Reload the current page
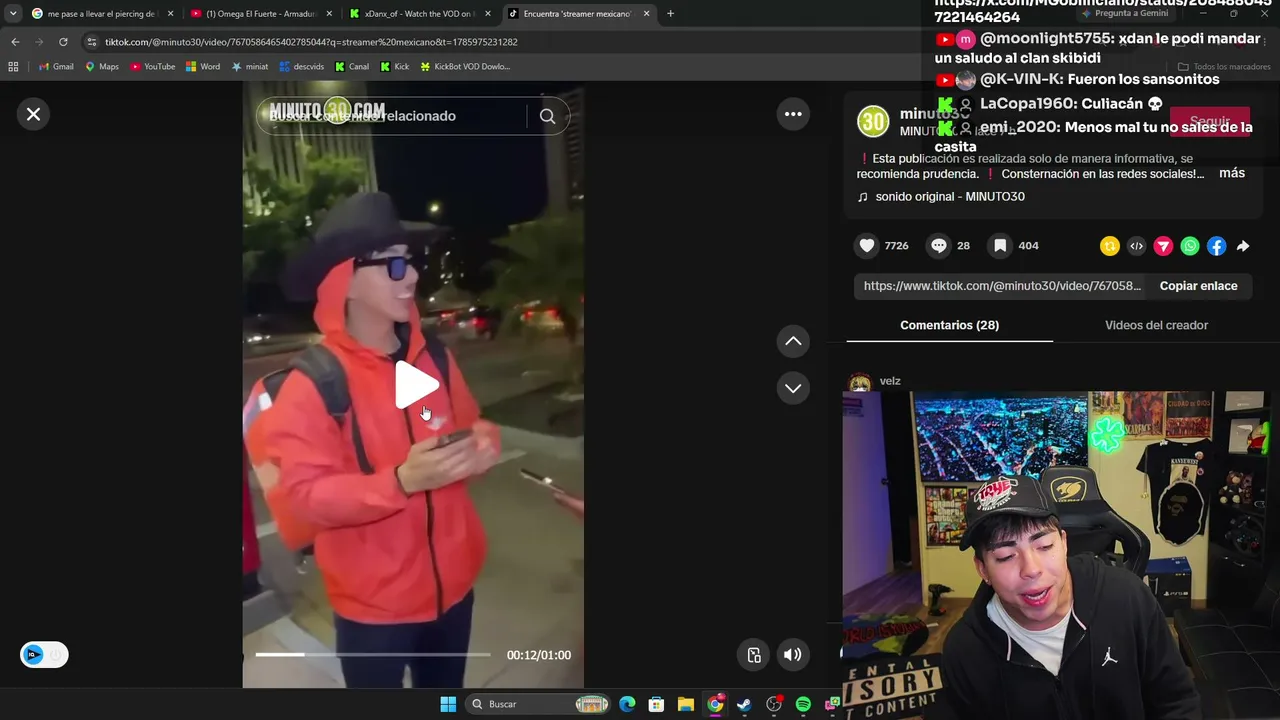 click(63, 42)
